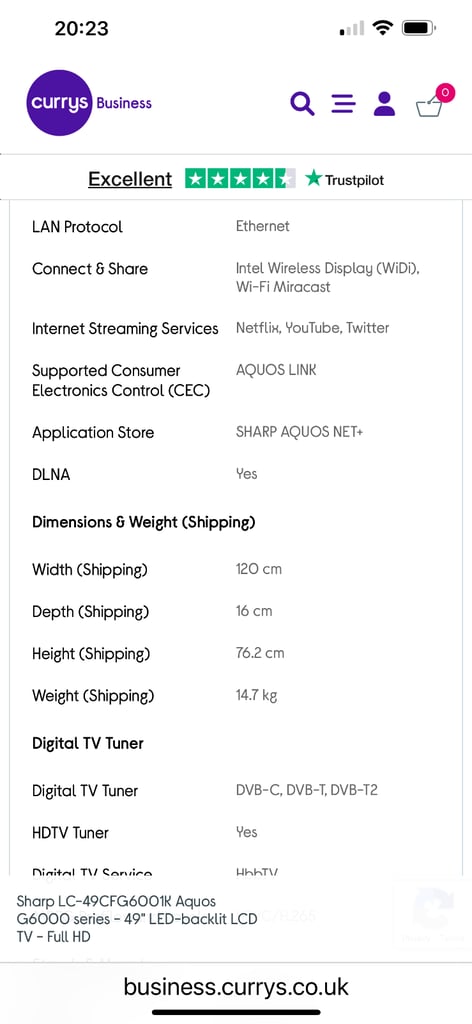
Task: Open the Excellent rating link
Action: coord(130,179)
